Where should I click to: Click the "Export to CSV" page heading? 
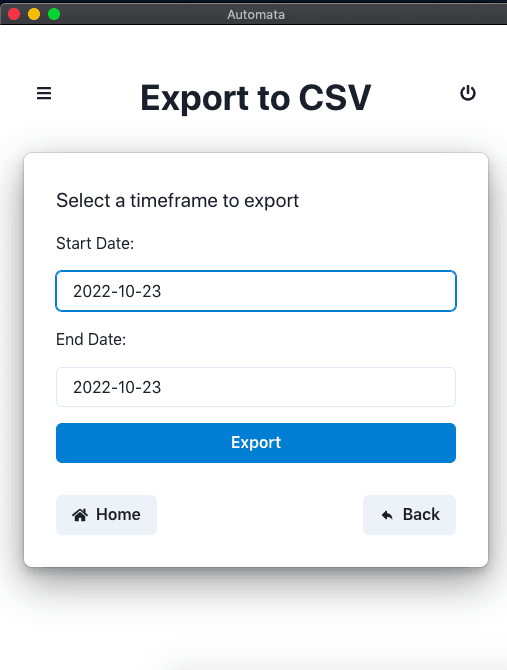[255, 98]
